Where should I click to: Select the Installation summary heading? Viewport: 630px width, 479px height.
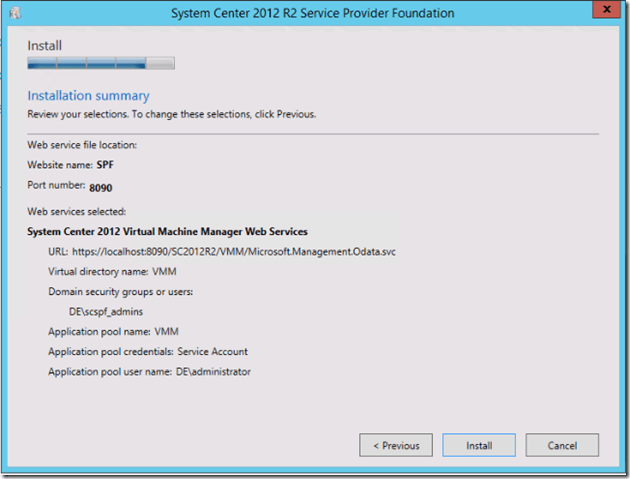[x=88, y=96]
